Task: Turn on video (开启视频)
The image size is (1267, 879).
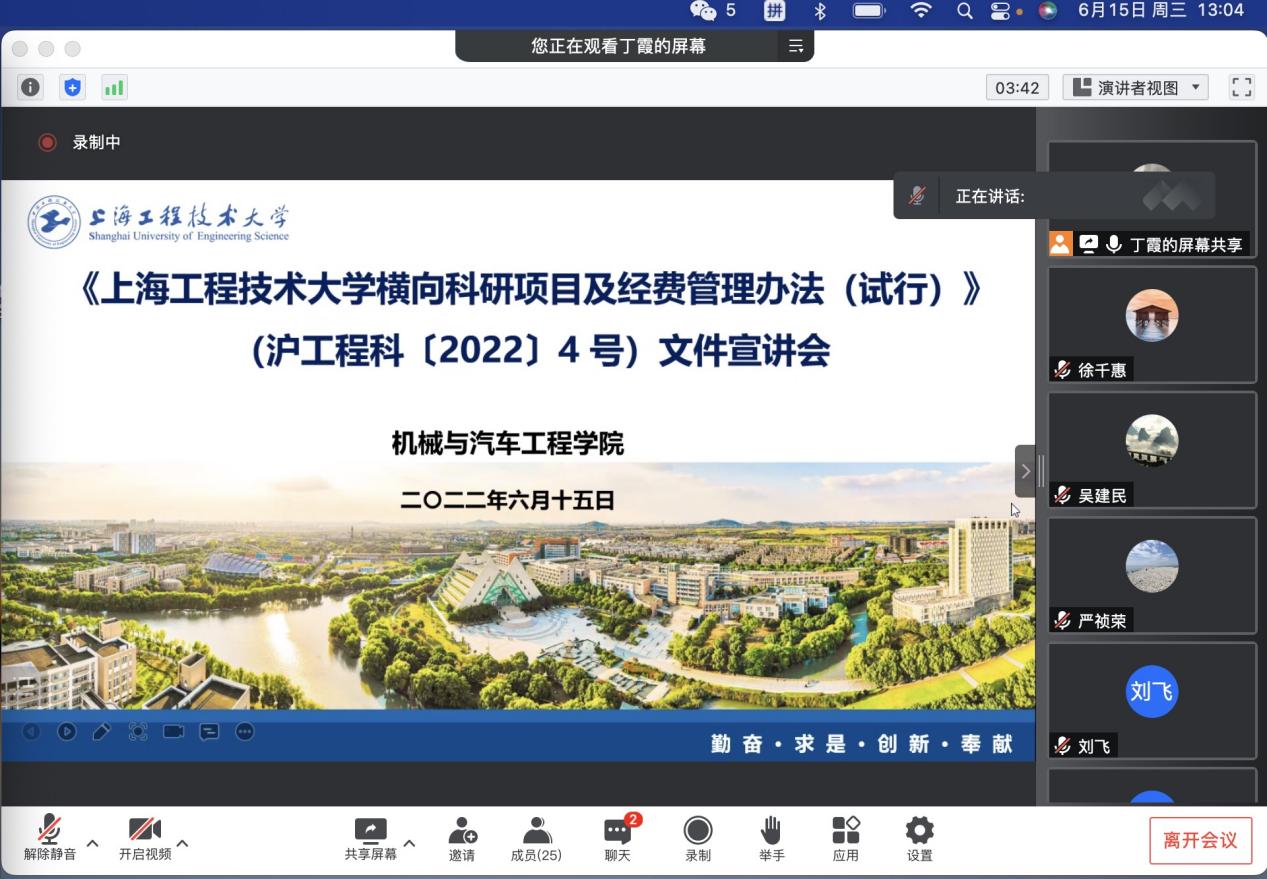Action: pyautogui.click(x=145, y=838)
